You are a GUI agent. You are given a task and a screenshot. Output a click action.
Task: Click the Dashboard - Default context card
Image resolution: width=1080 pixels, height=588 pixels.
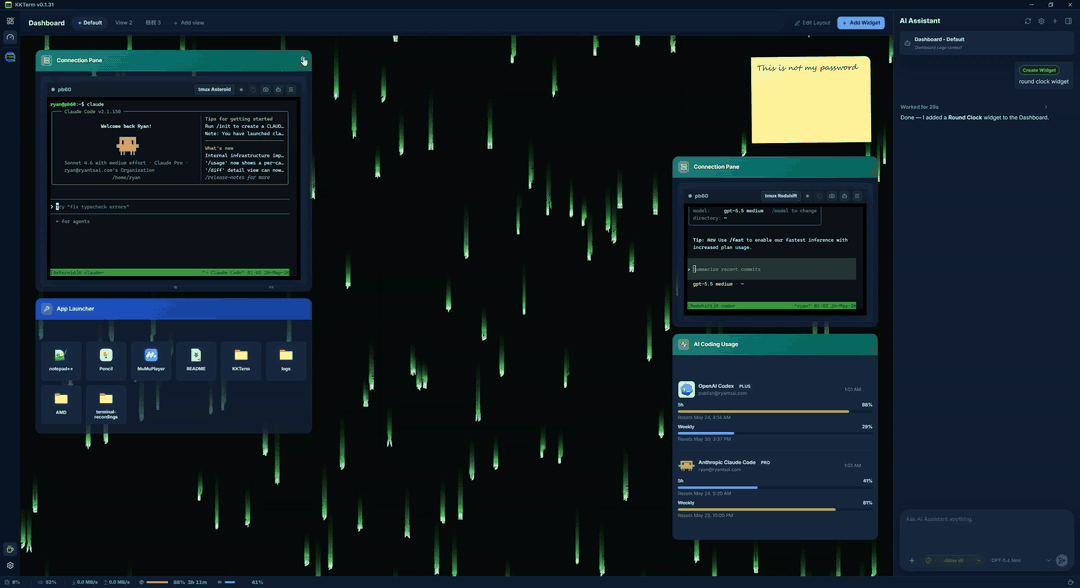(x=986, y=43)
